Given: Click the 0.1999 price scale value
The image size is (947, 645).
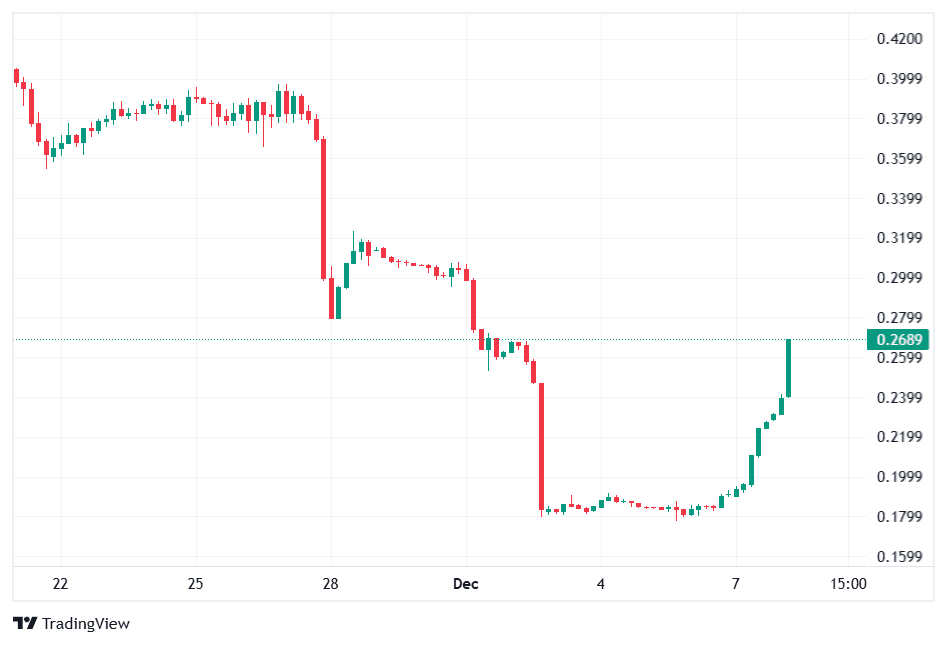Looking at the screenshot, I should coord(898,476).
